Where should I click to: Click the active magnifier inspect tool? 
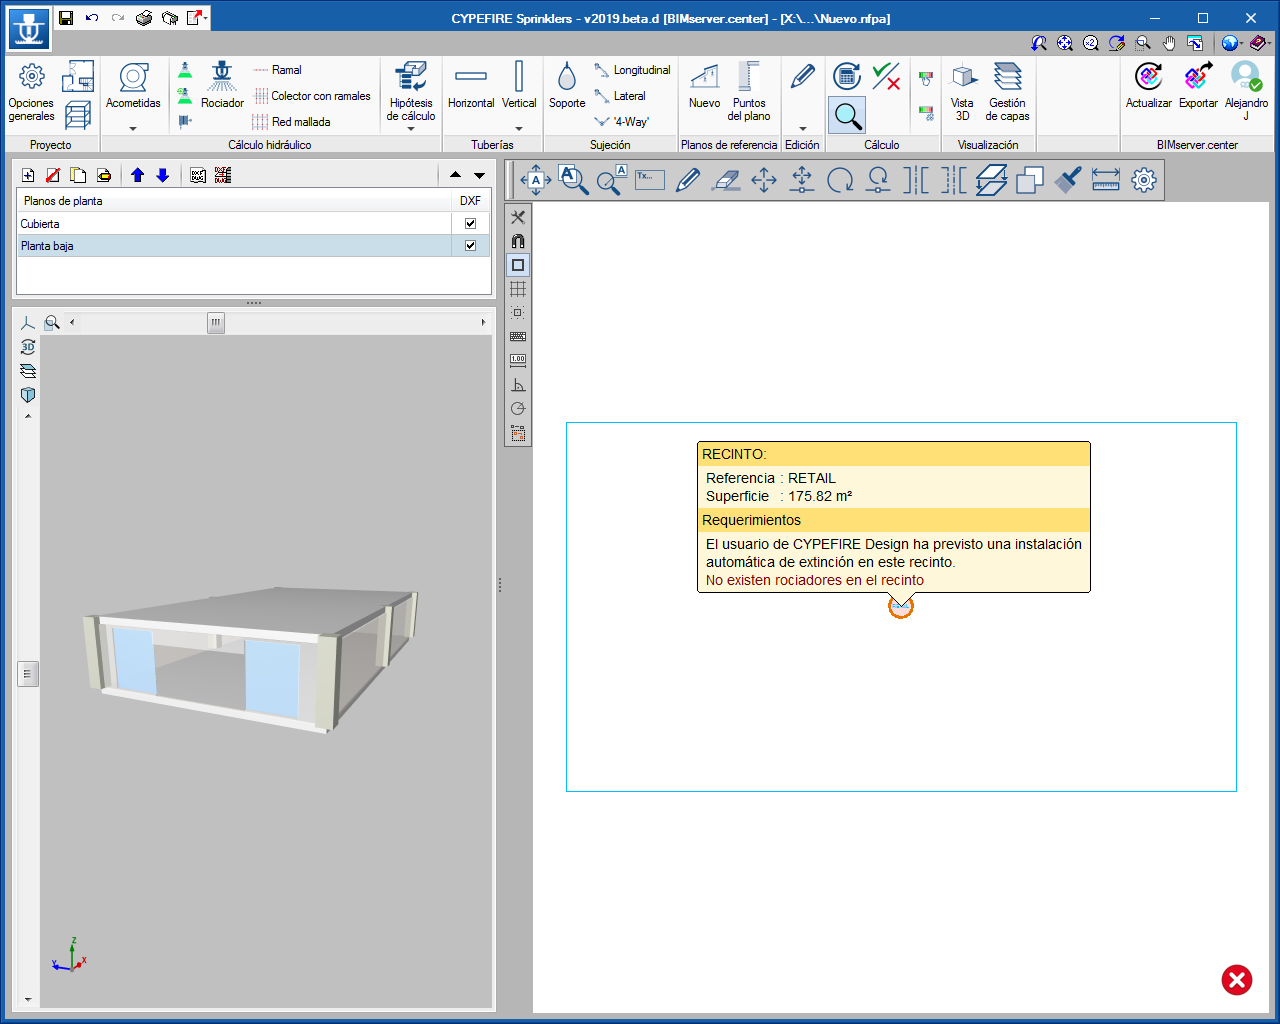click(x=847, y=115)
